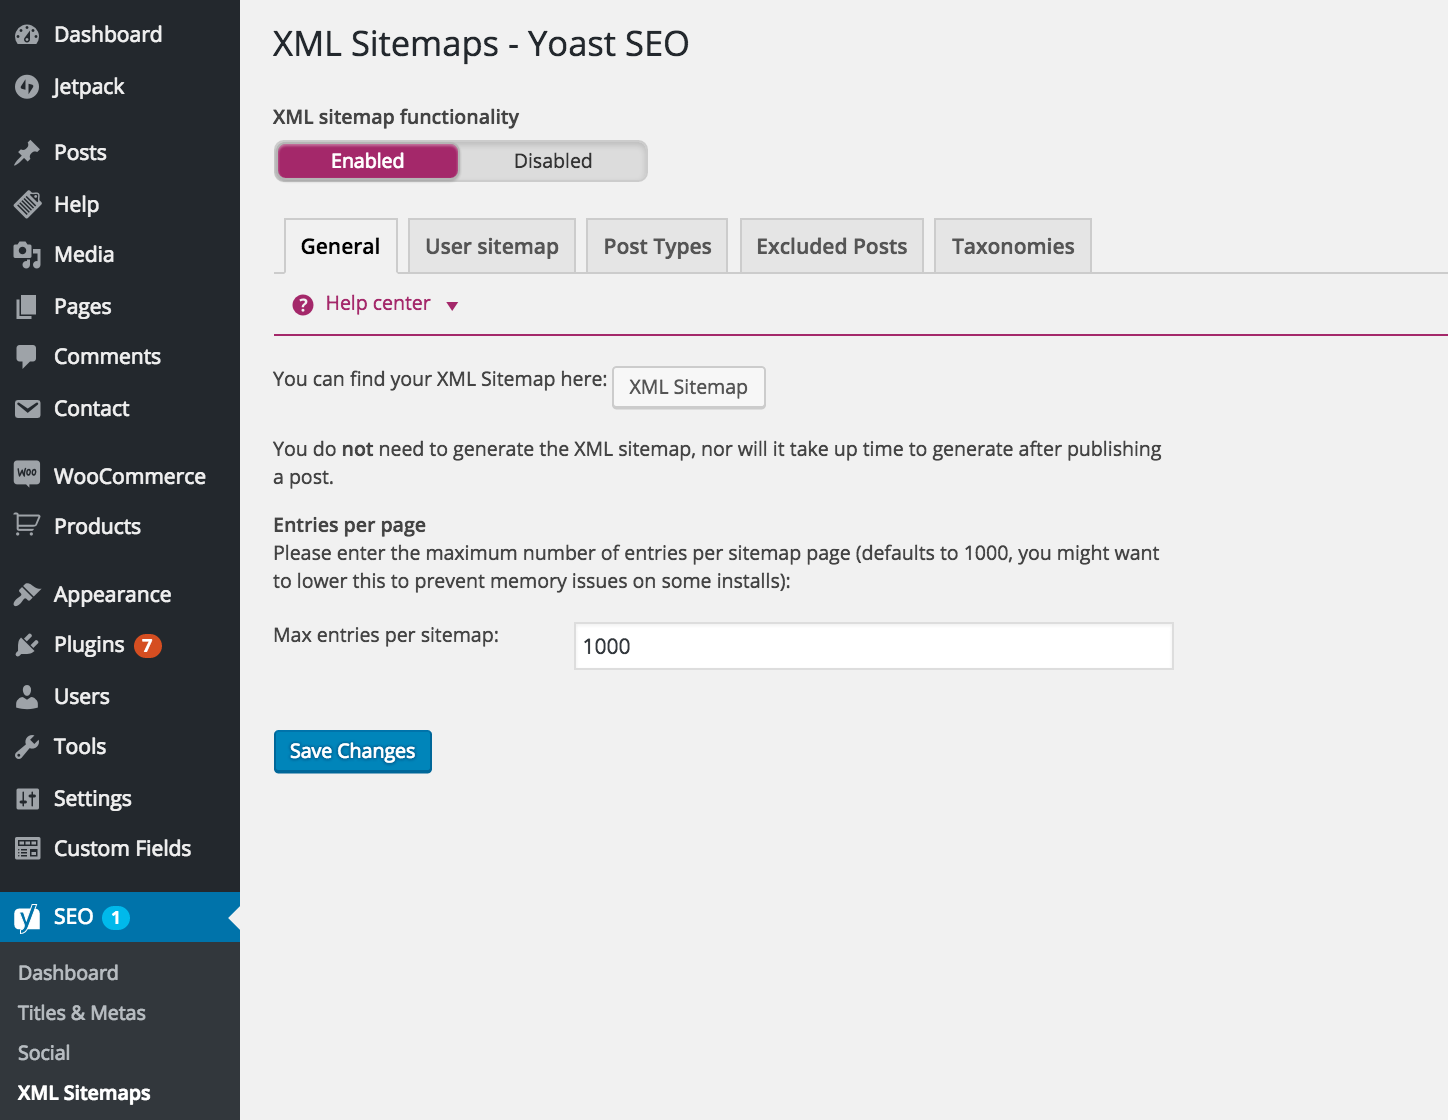Click the Posts pushpin icon
1448x1120 pixels.
pos(27,153)
